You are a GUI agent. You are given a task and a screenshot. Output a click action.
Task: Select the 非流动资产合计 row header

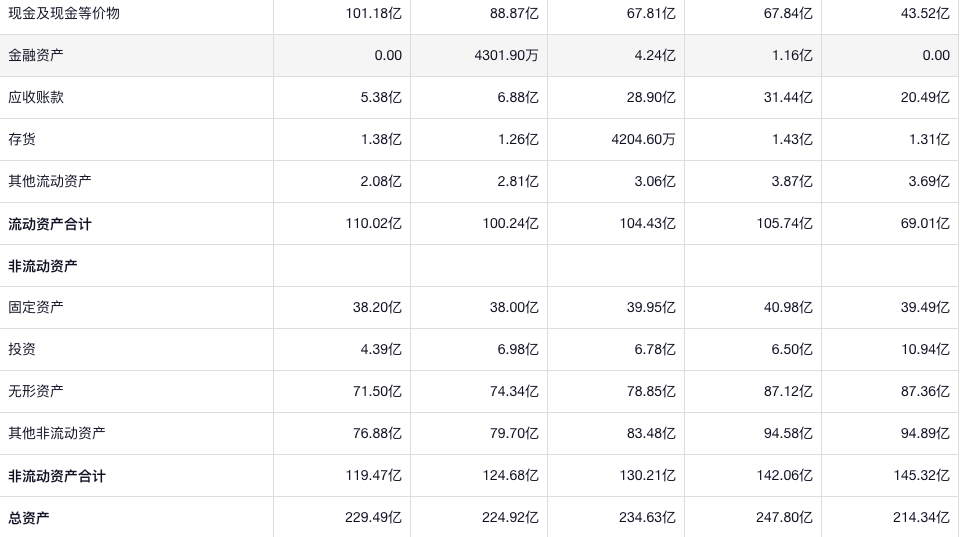(57, 476)
